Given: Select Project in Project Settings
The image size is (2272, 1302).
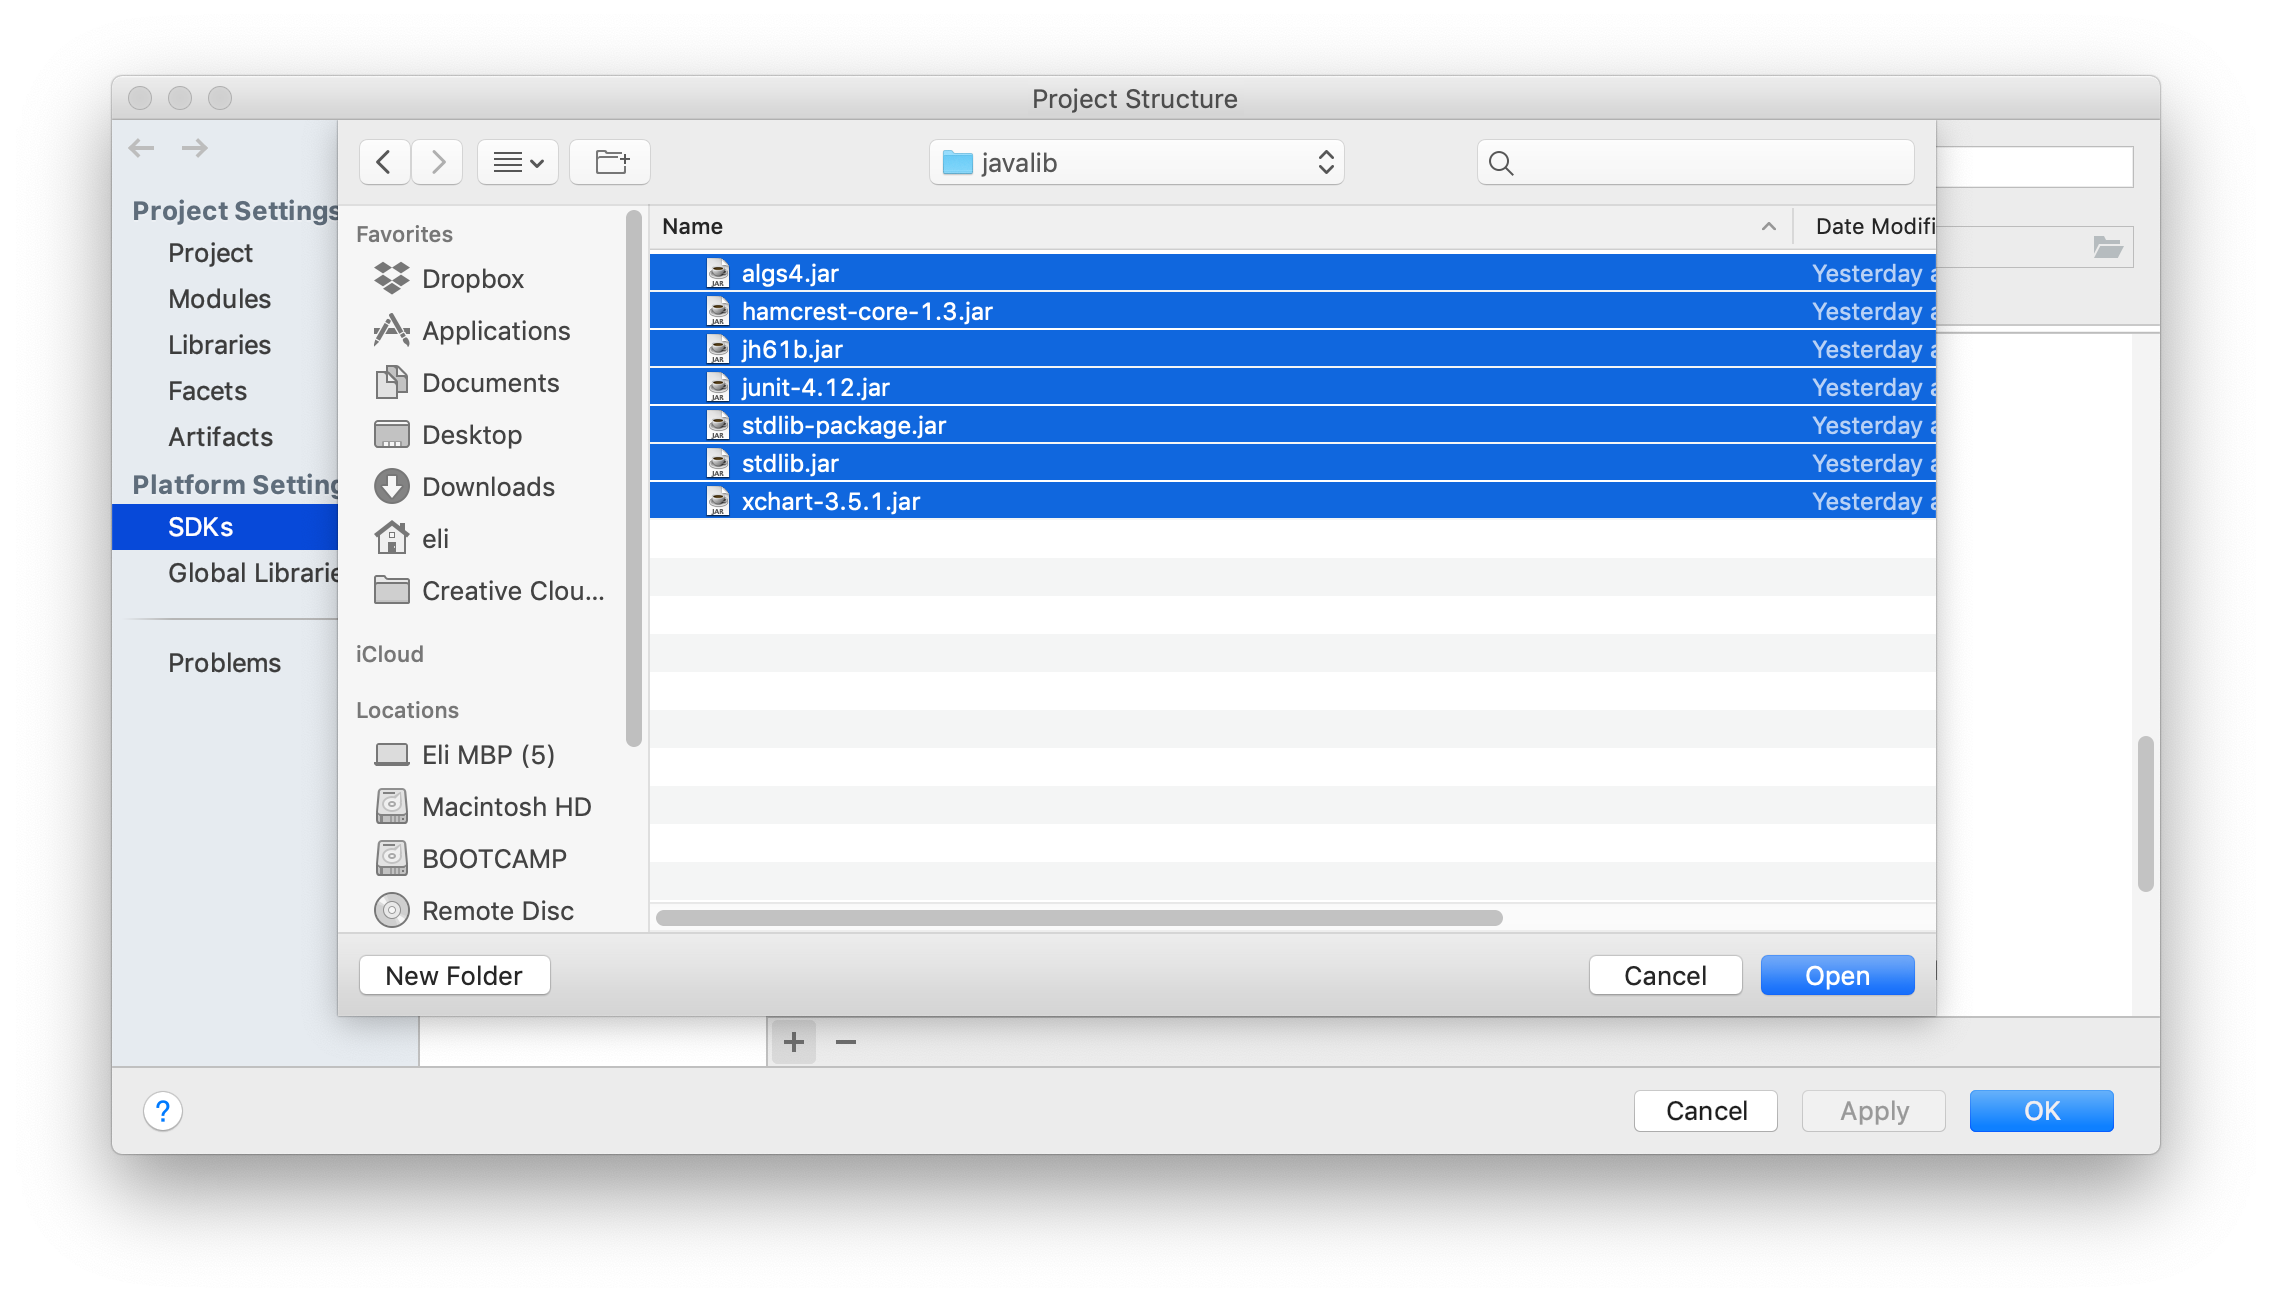Looking at the screenshot, I should [210, 253].
